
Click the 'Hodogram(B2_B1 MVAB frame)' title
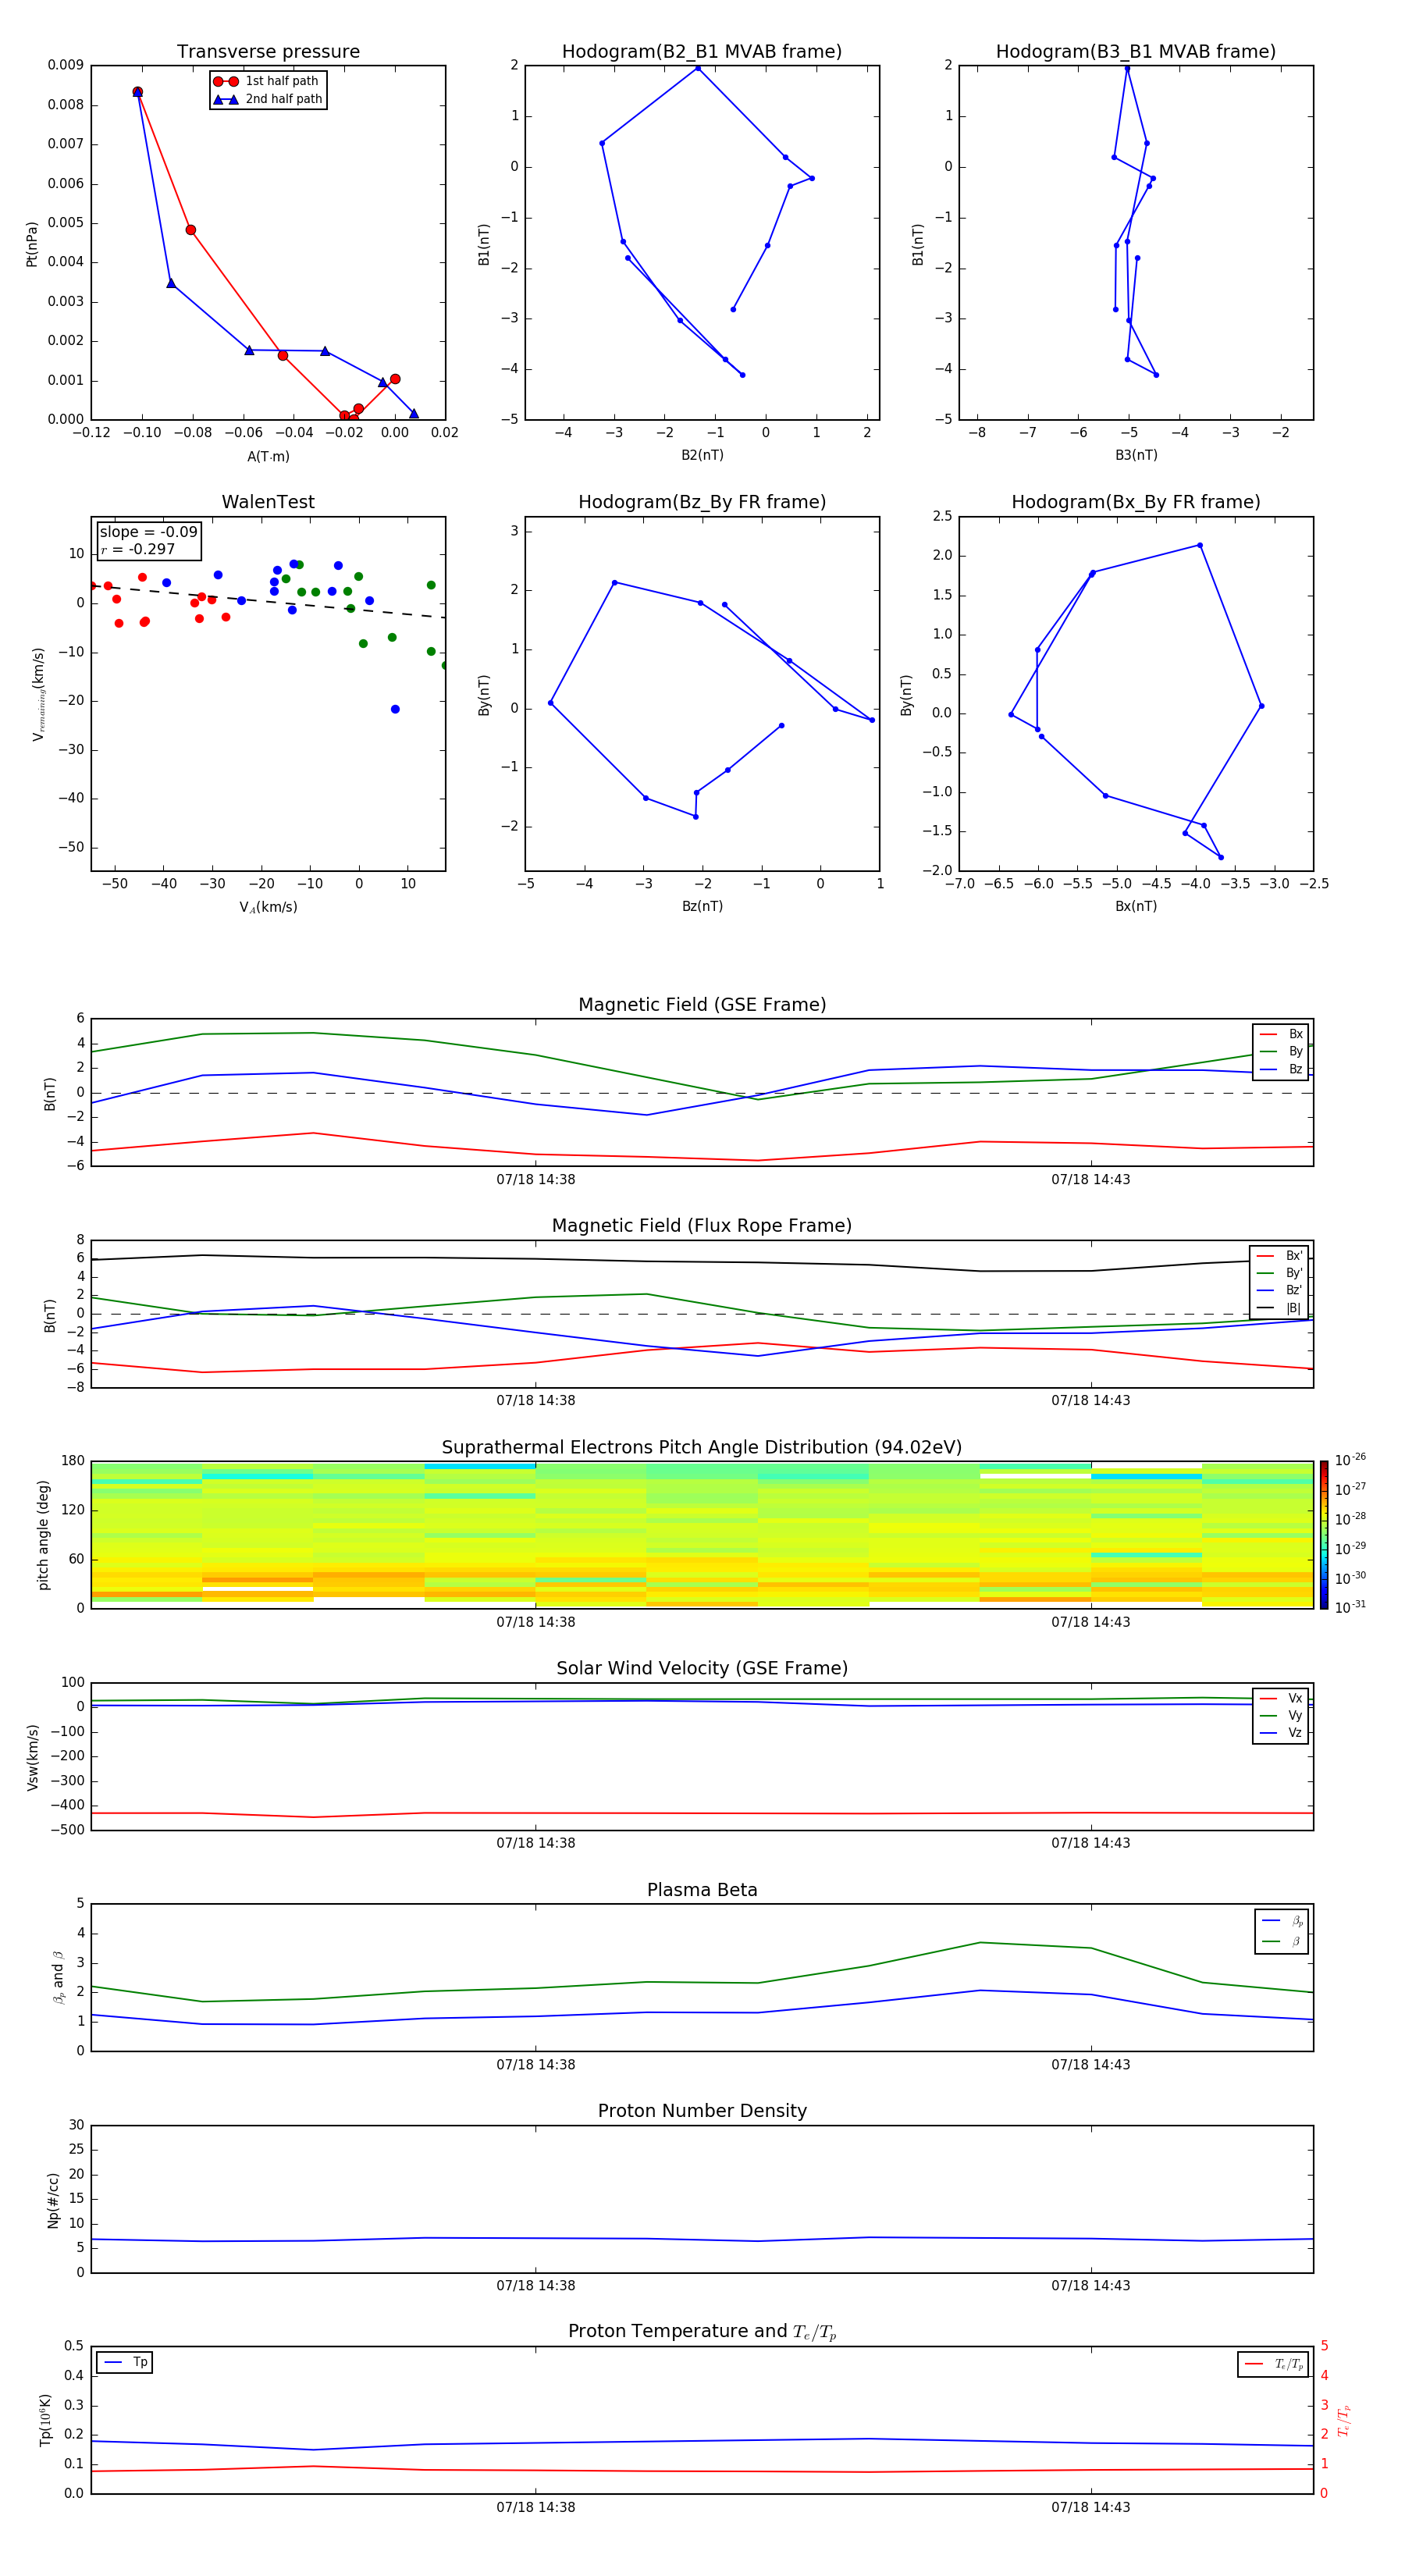pos(702,52)
